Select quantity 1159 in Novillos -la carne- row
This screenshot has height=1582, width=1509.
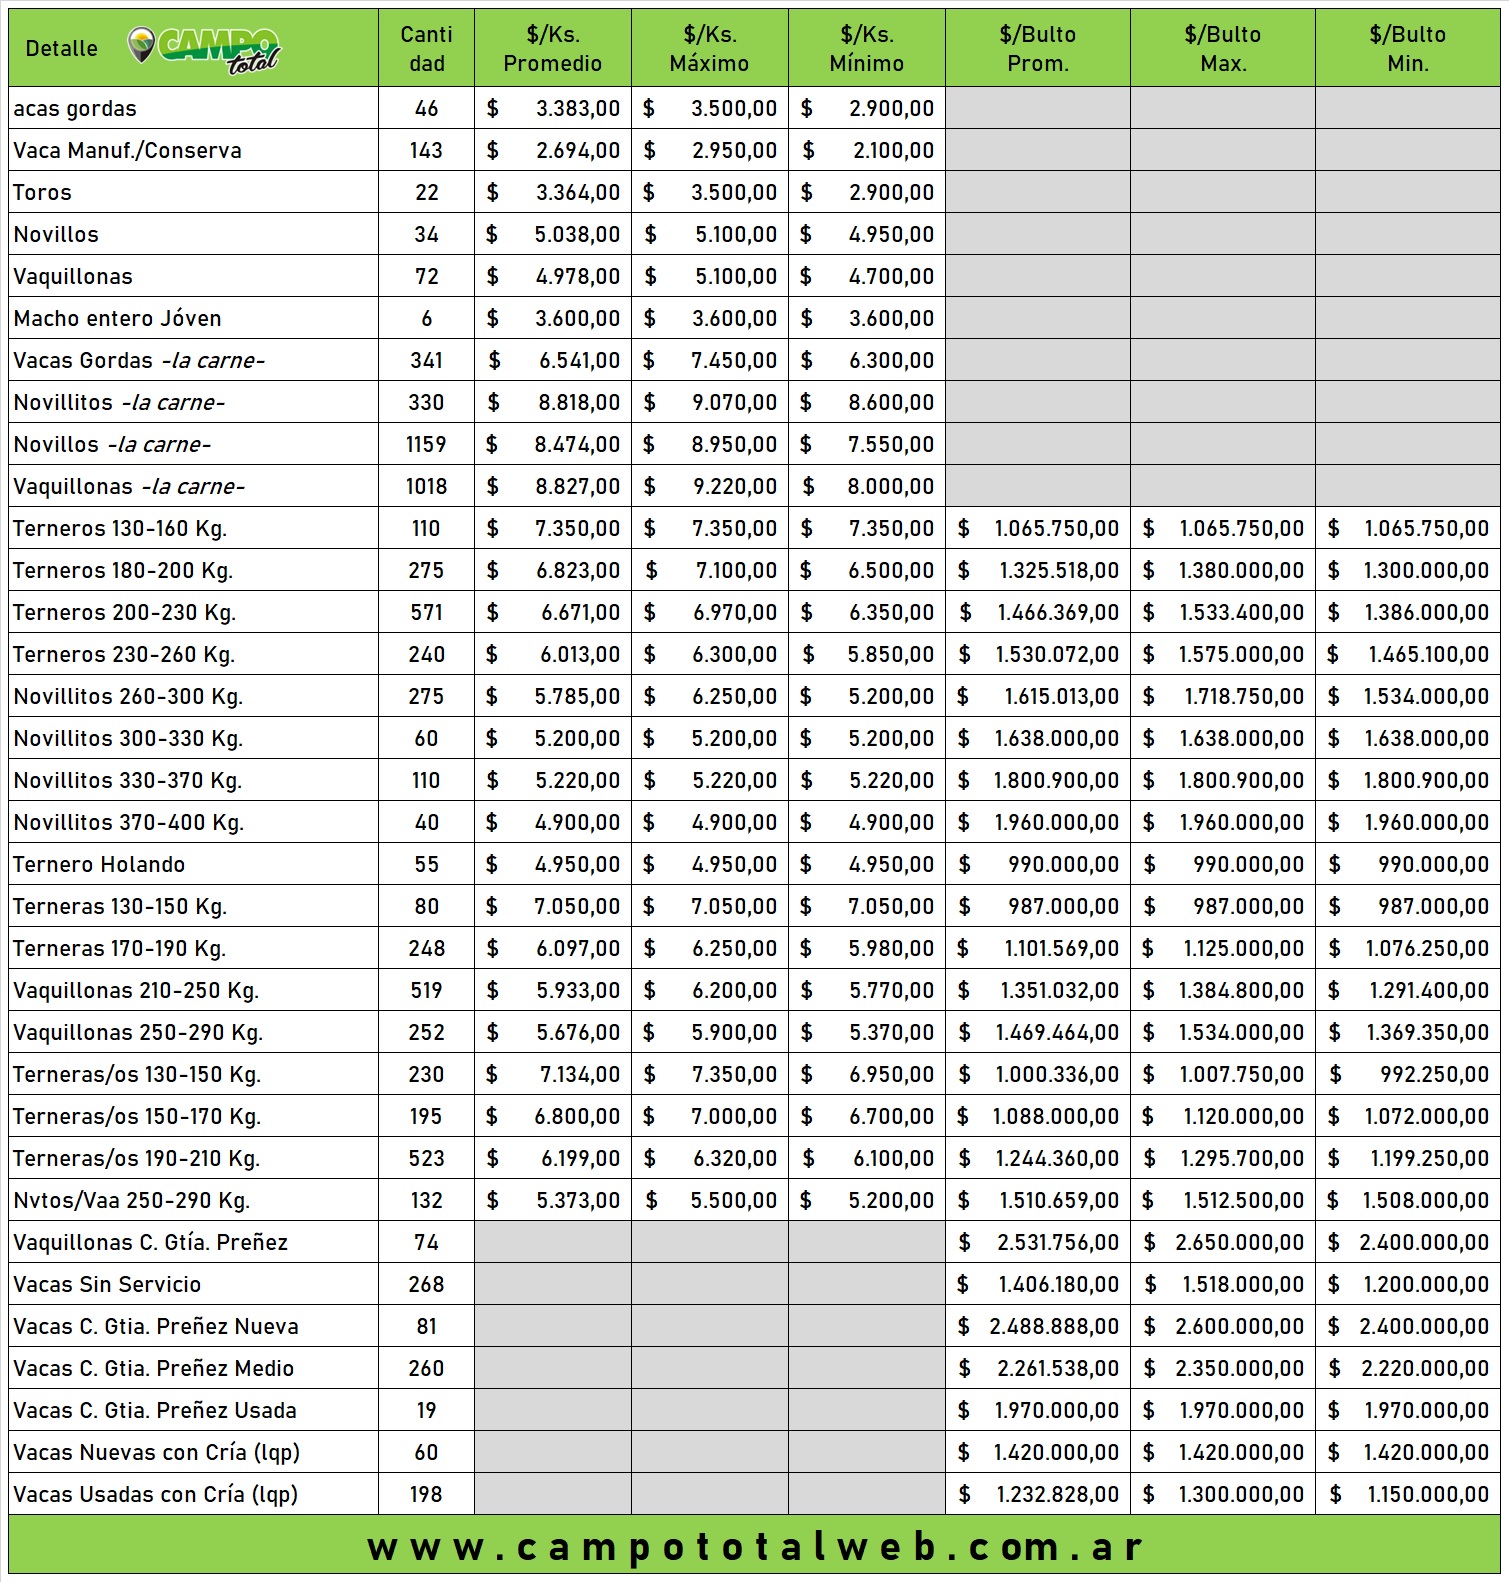(426, 444)
